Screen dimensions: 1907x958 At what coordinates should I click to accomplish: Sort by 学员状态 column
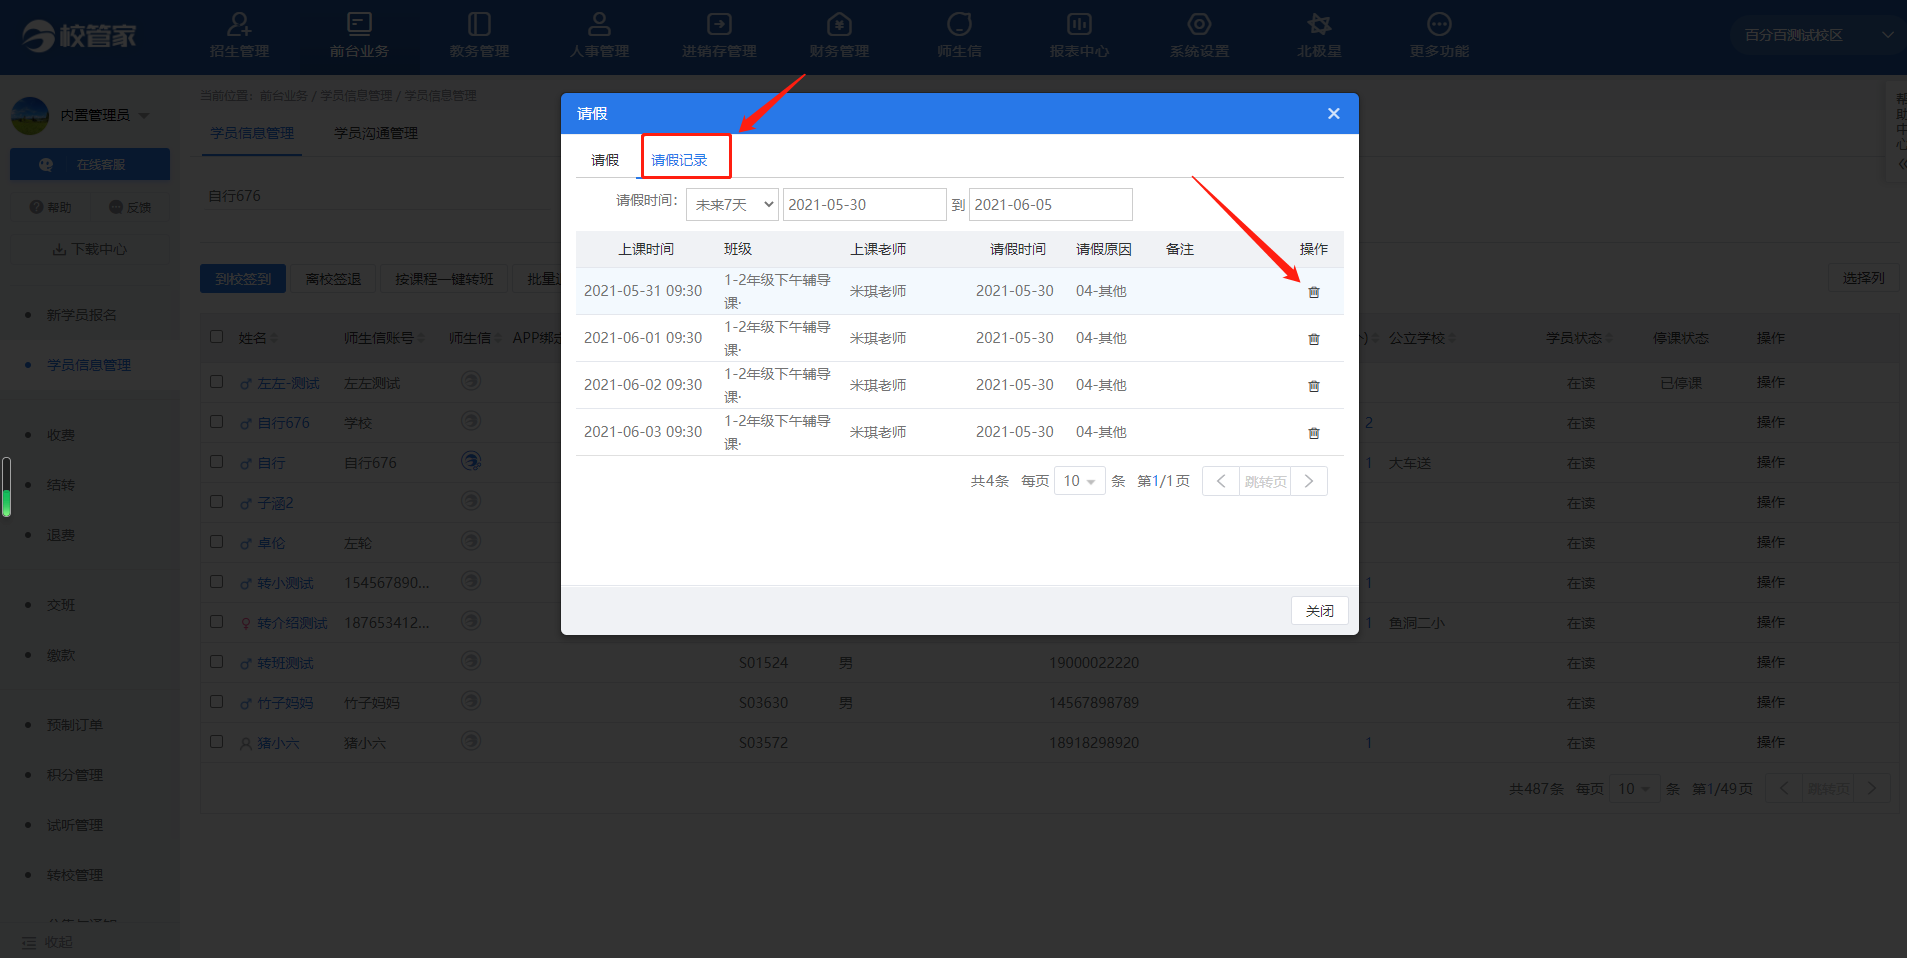(x=1580, y=338)
